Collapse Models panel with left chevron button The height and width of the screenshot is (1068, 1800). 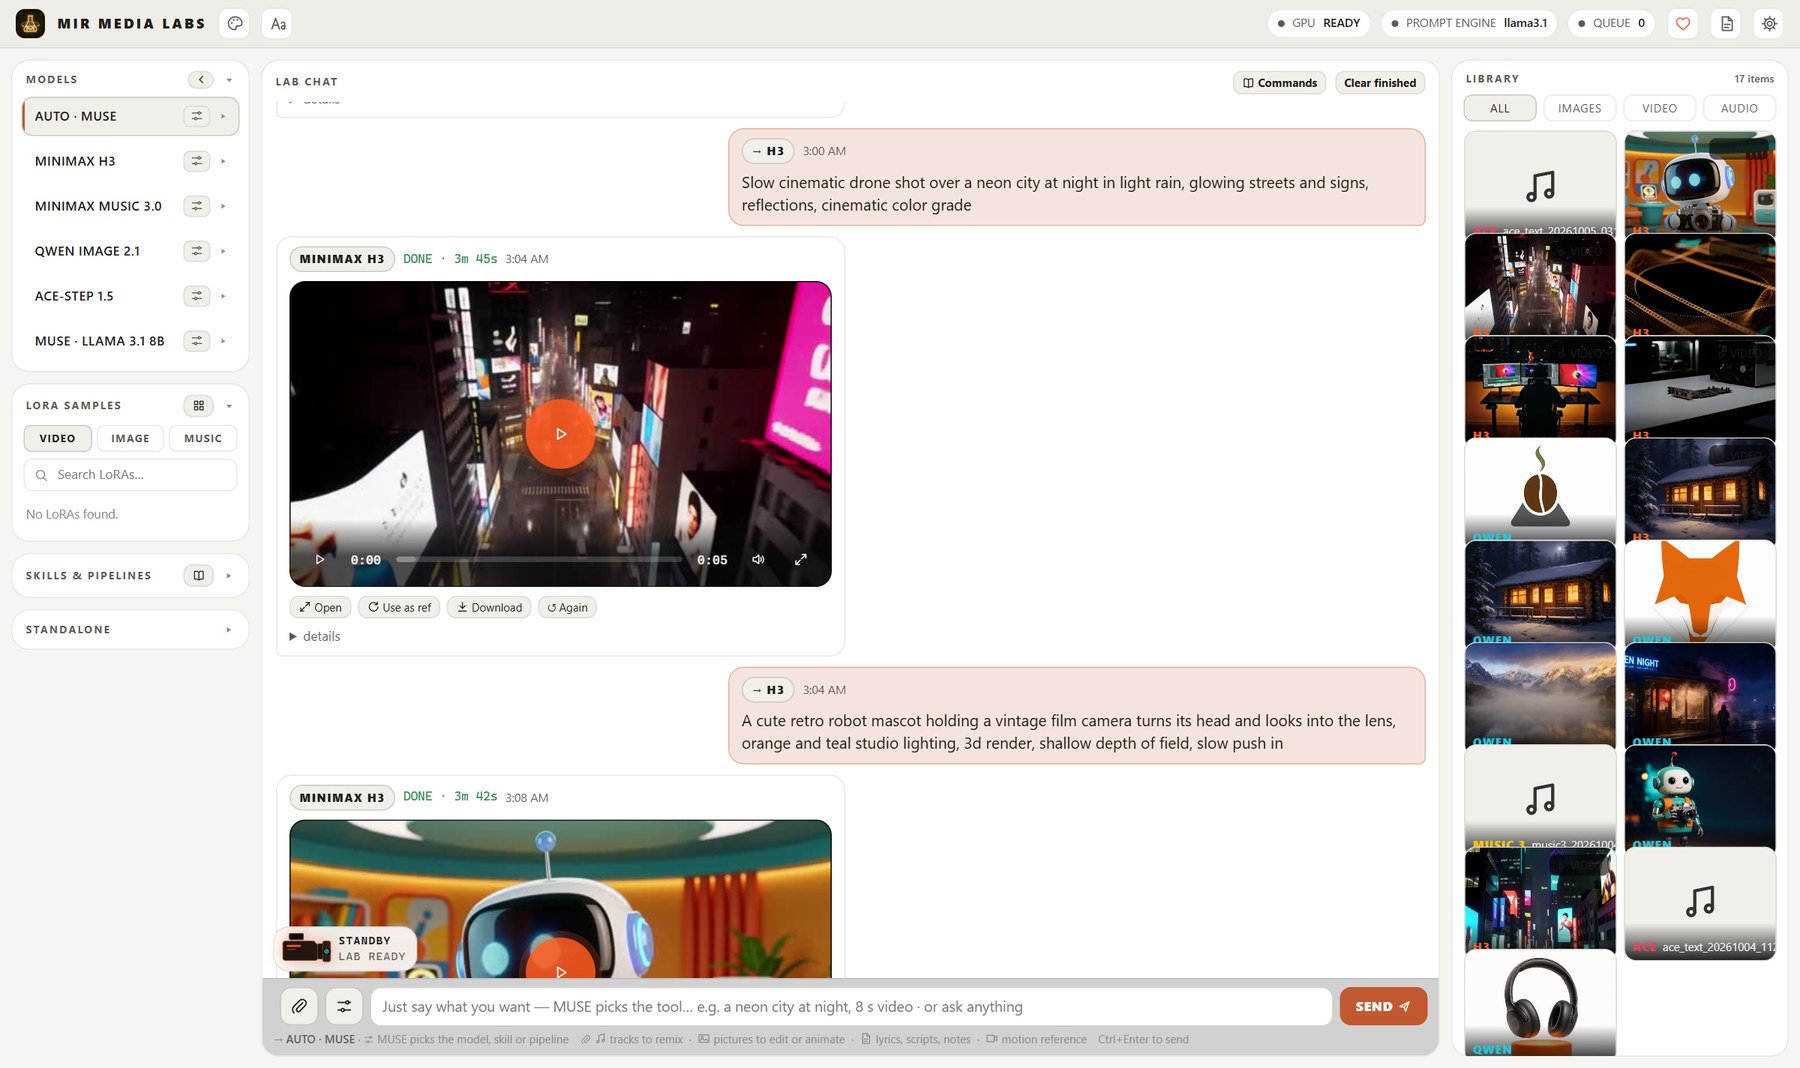point(201,79)
